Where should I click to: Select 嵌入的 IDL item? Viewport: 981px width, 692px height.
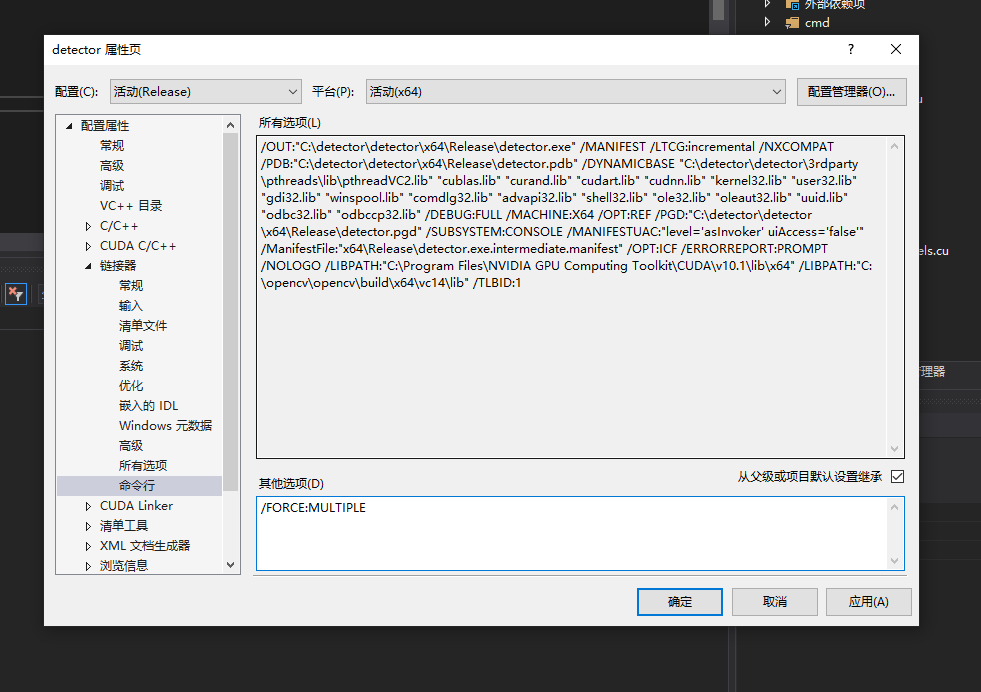point(148,406)
